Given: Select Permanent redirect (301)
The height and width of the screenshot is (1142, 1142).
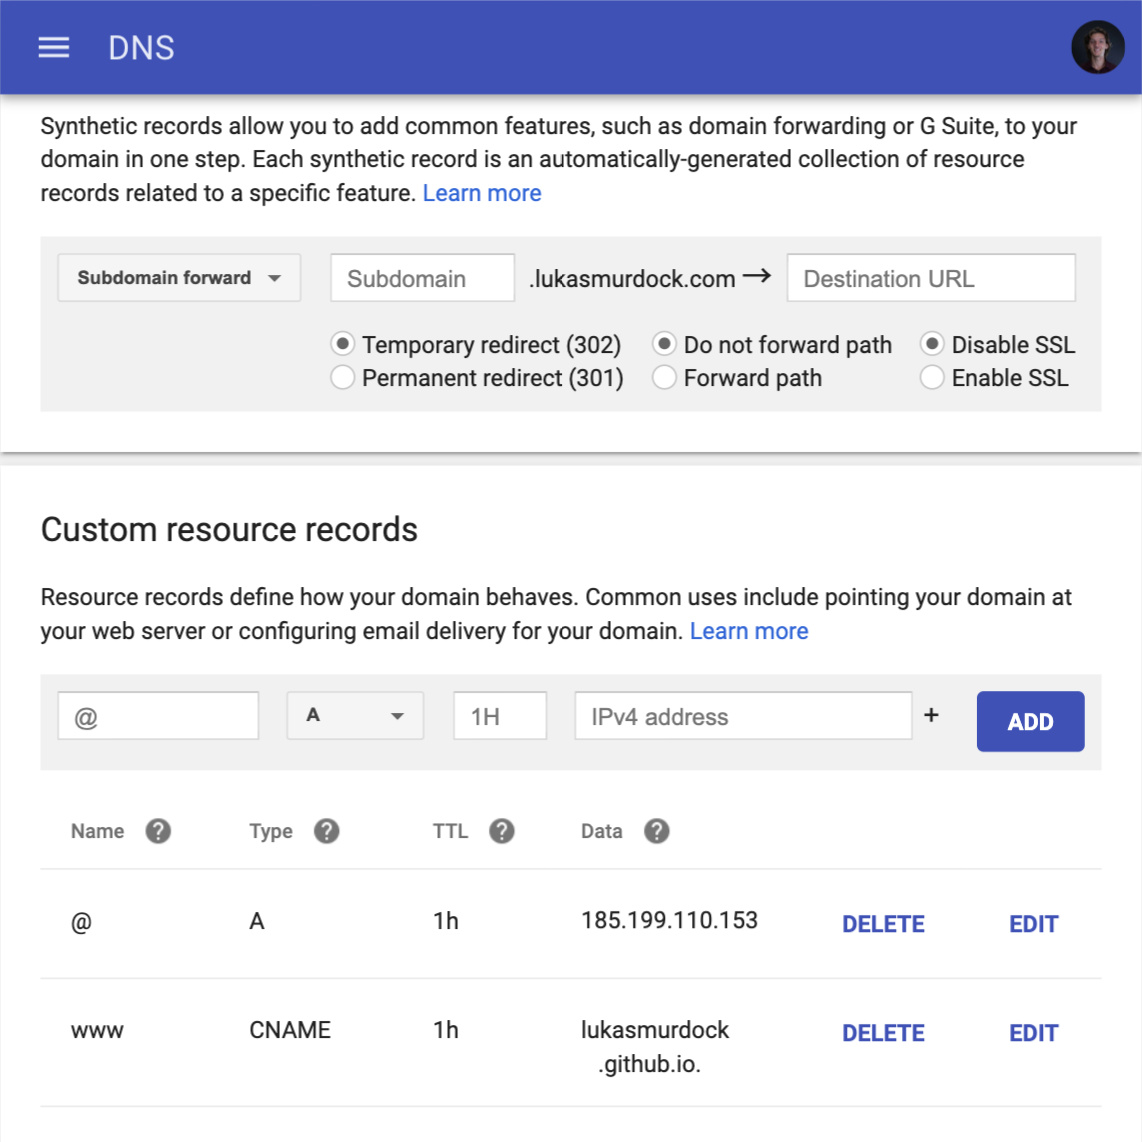Looking at the screenshot, I should pos(343,378).
